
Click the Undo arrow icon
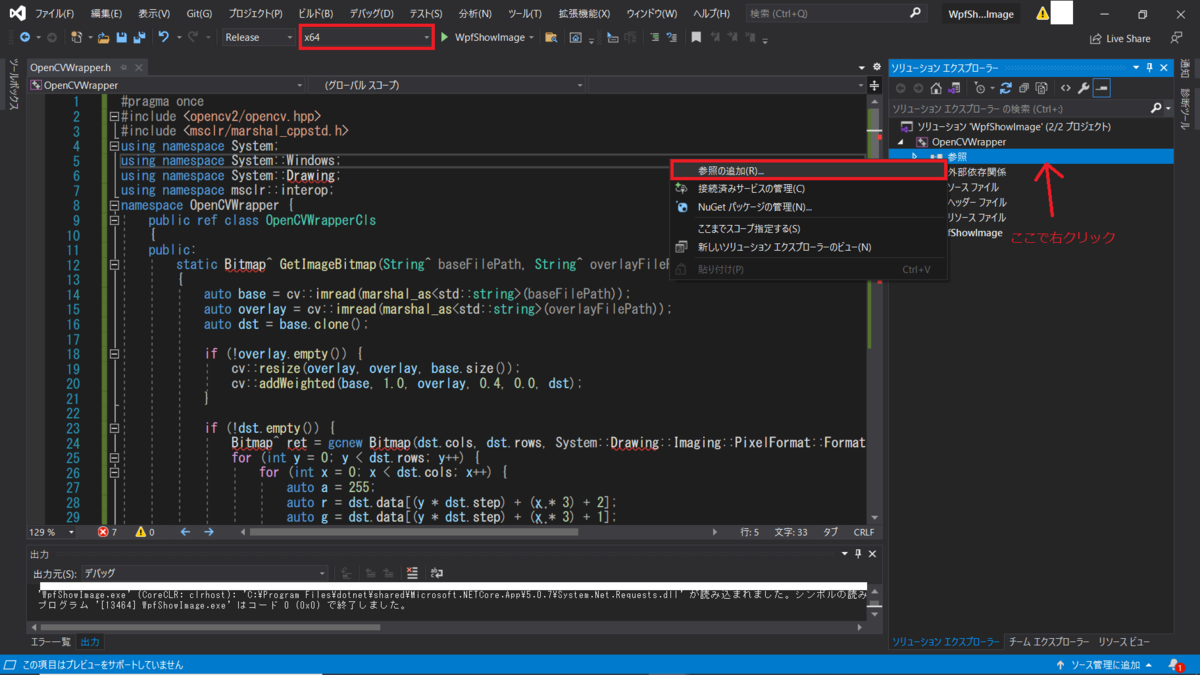tap(164, 37)
